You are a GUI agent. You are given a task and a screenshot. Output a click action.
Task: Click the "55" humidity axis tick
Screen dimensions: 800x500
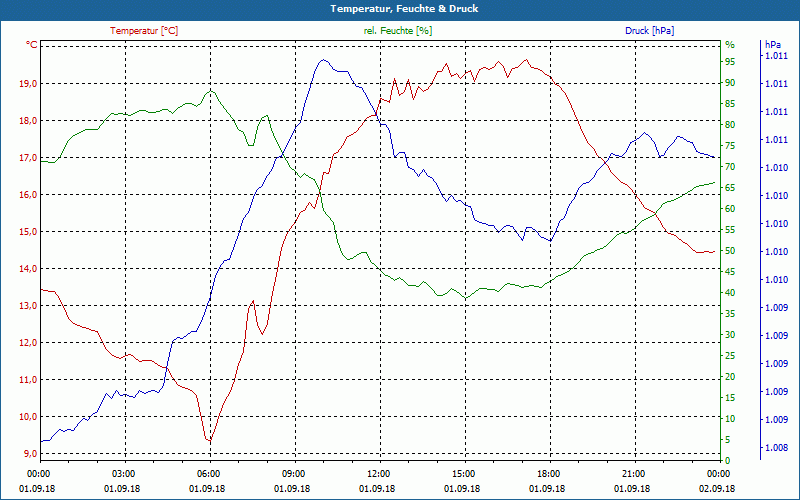click(730, 230)
